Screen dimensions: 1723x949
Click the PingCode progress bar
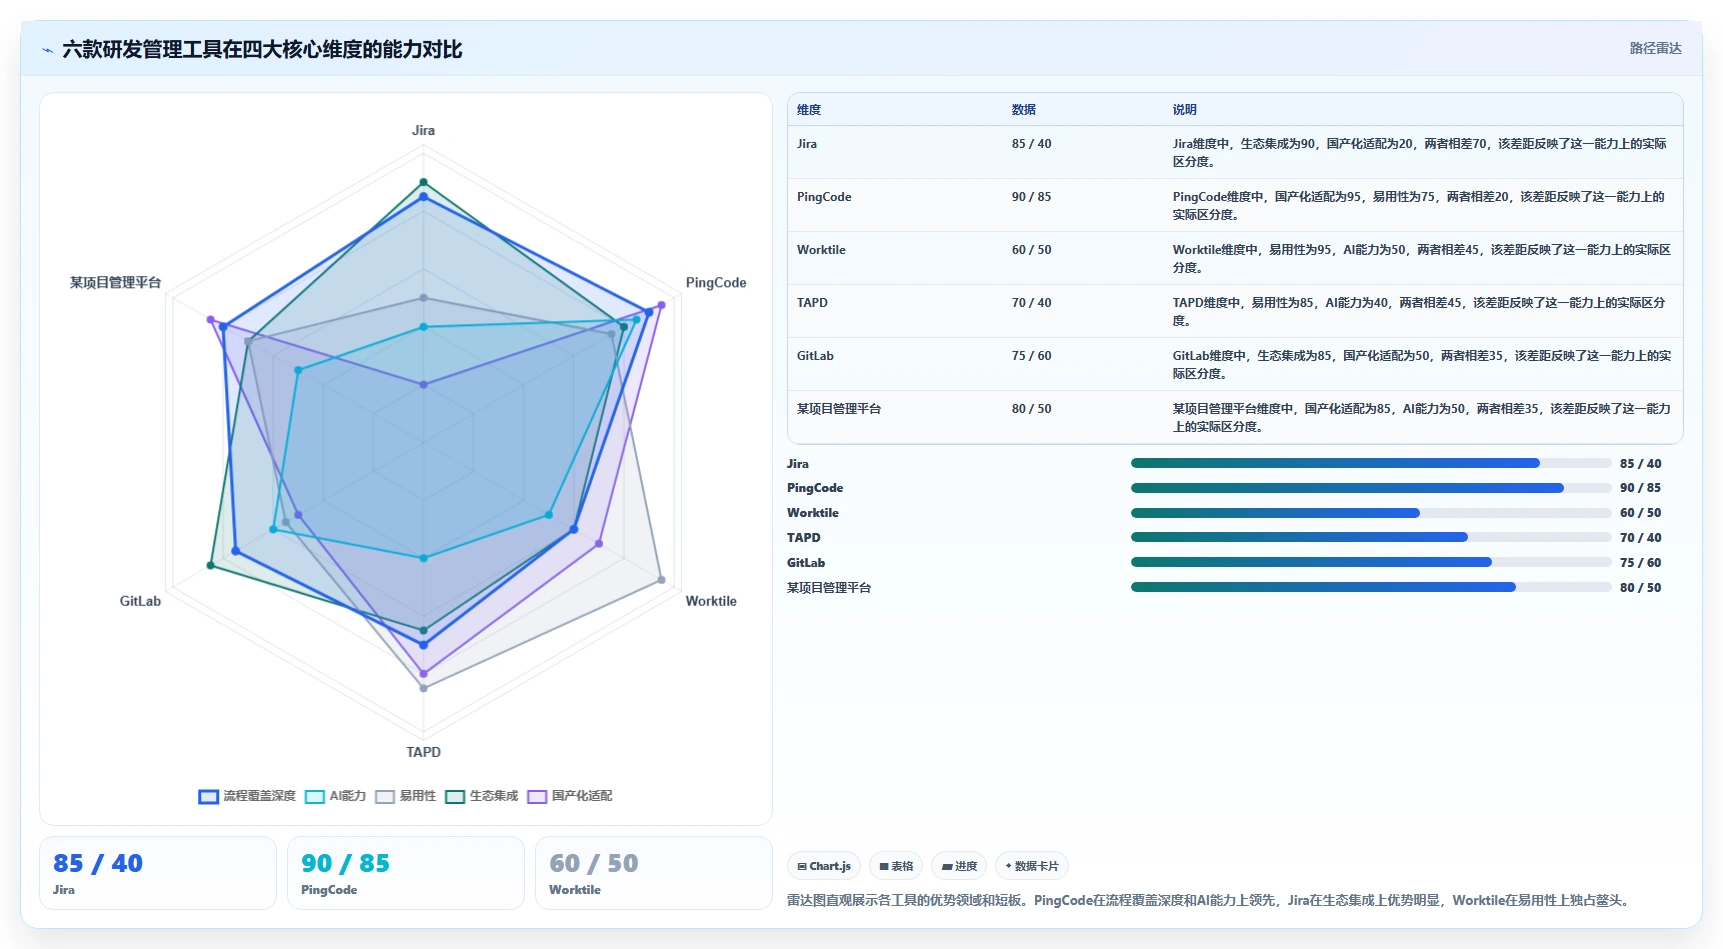point(1371,488)
